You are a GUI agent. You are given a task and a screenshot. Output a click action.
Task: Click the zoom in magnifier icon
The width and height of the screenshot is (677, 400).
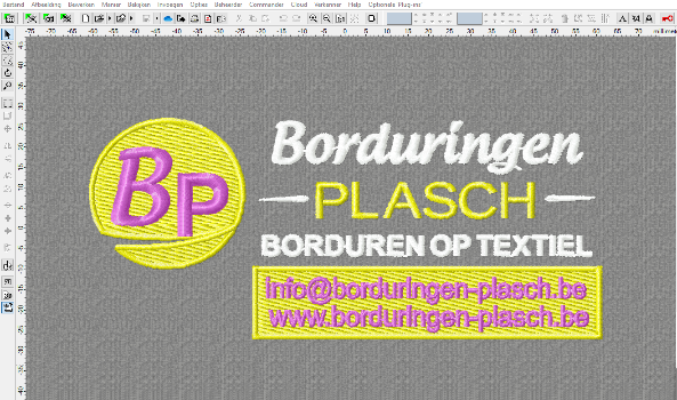click(313, 19)
